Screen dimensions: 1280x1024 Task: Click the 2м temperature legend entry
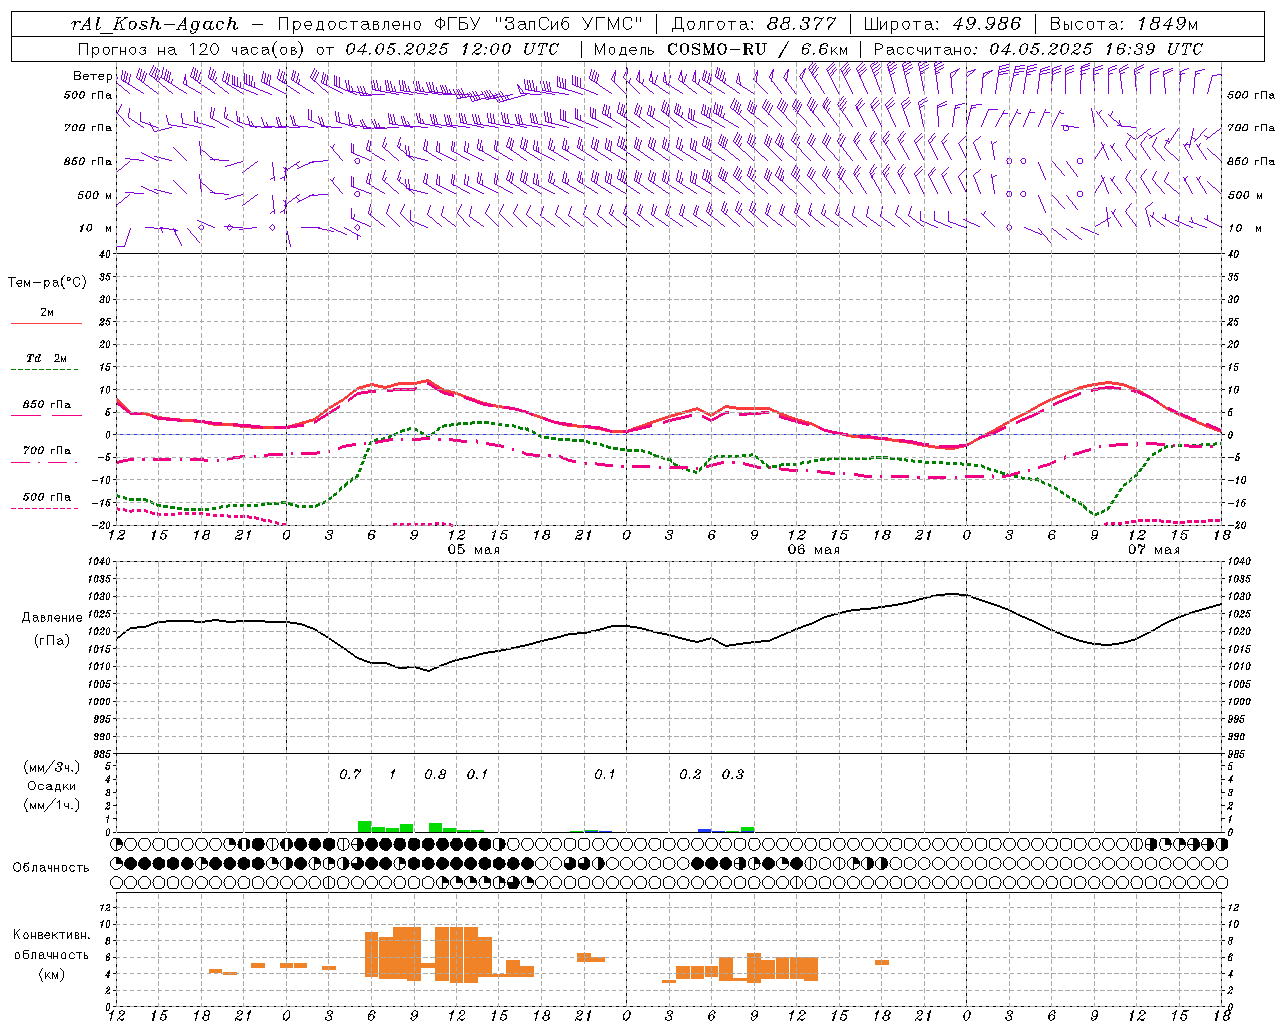47,312
